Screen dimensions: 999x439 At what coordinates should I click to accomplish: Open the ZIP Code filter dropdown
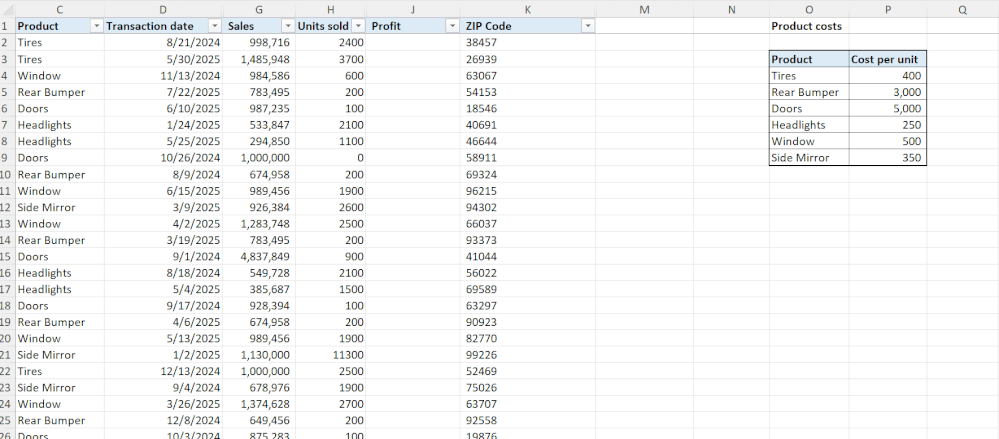[x=588, y=26]
